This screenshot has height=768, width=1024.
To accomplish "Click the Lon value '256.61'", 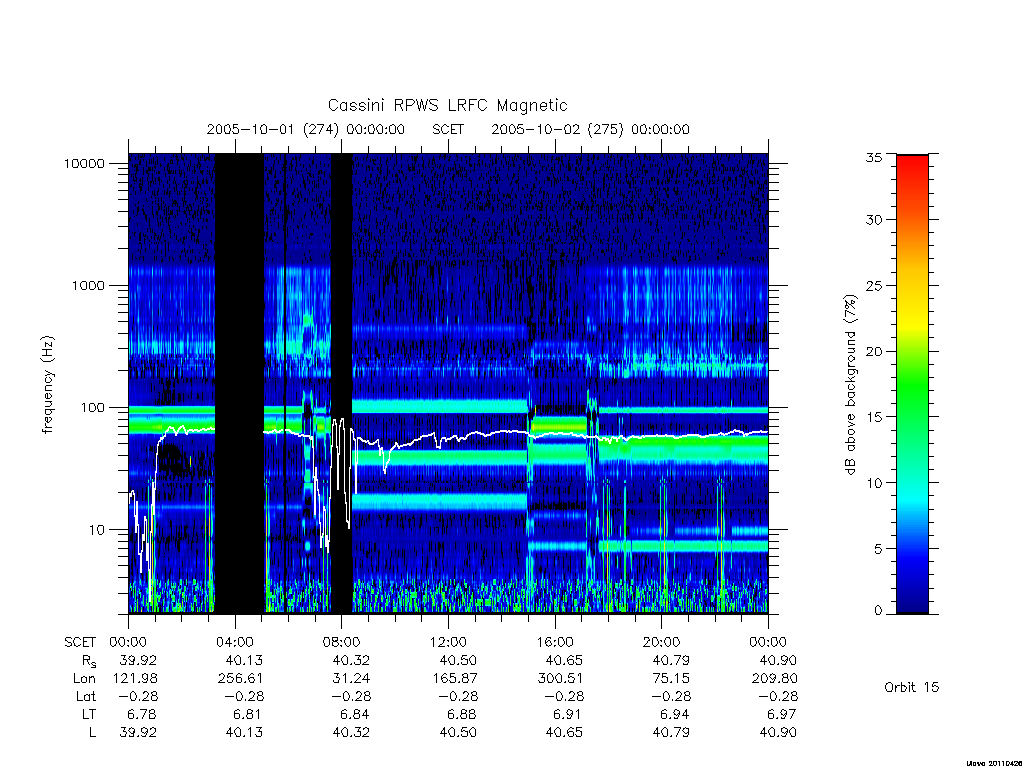I will (240, 679).
